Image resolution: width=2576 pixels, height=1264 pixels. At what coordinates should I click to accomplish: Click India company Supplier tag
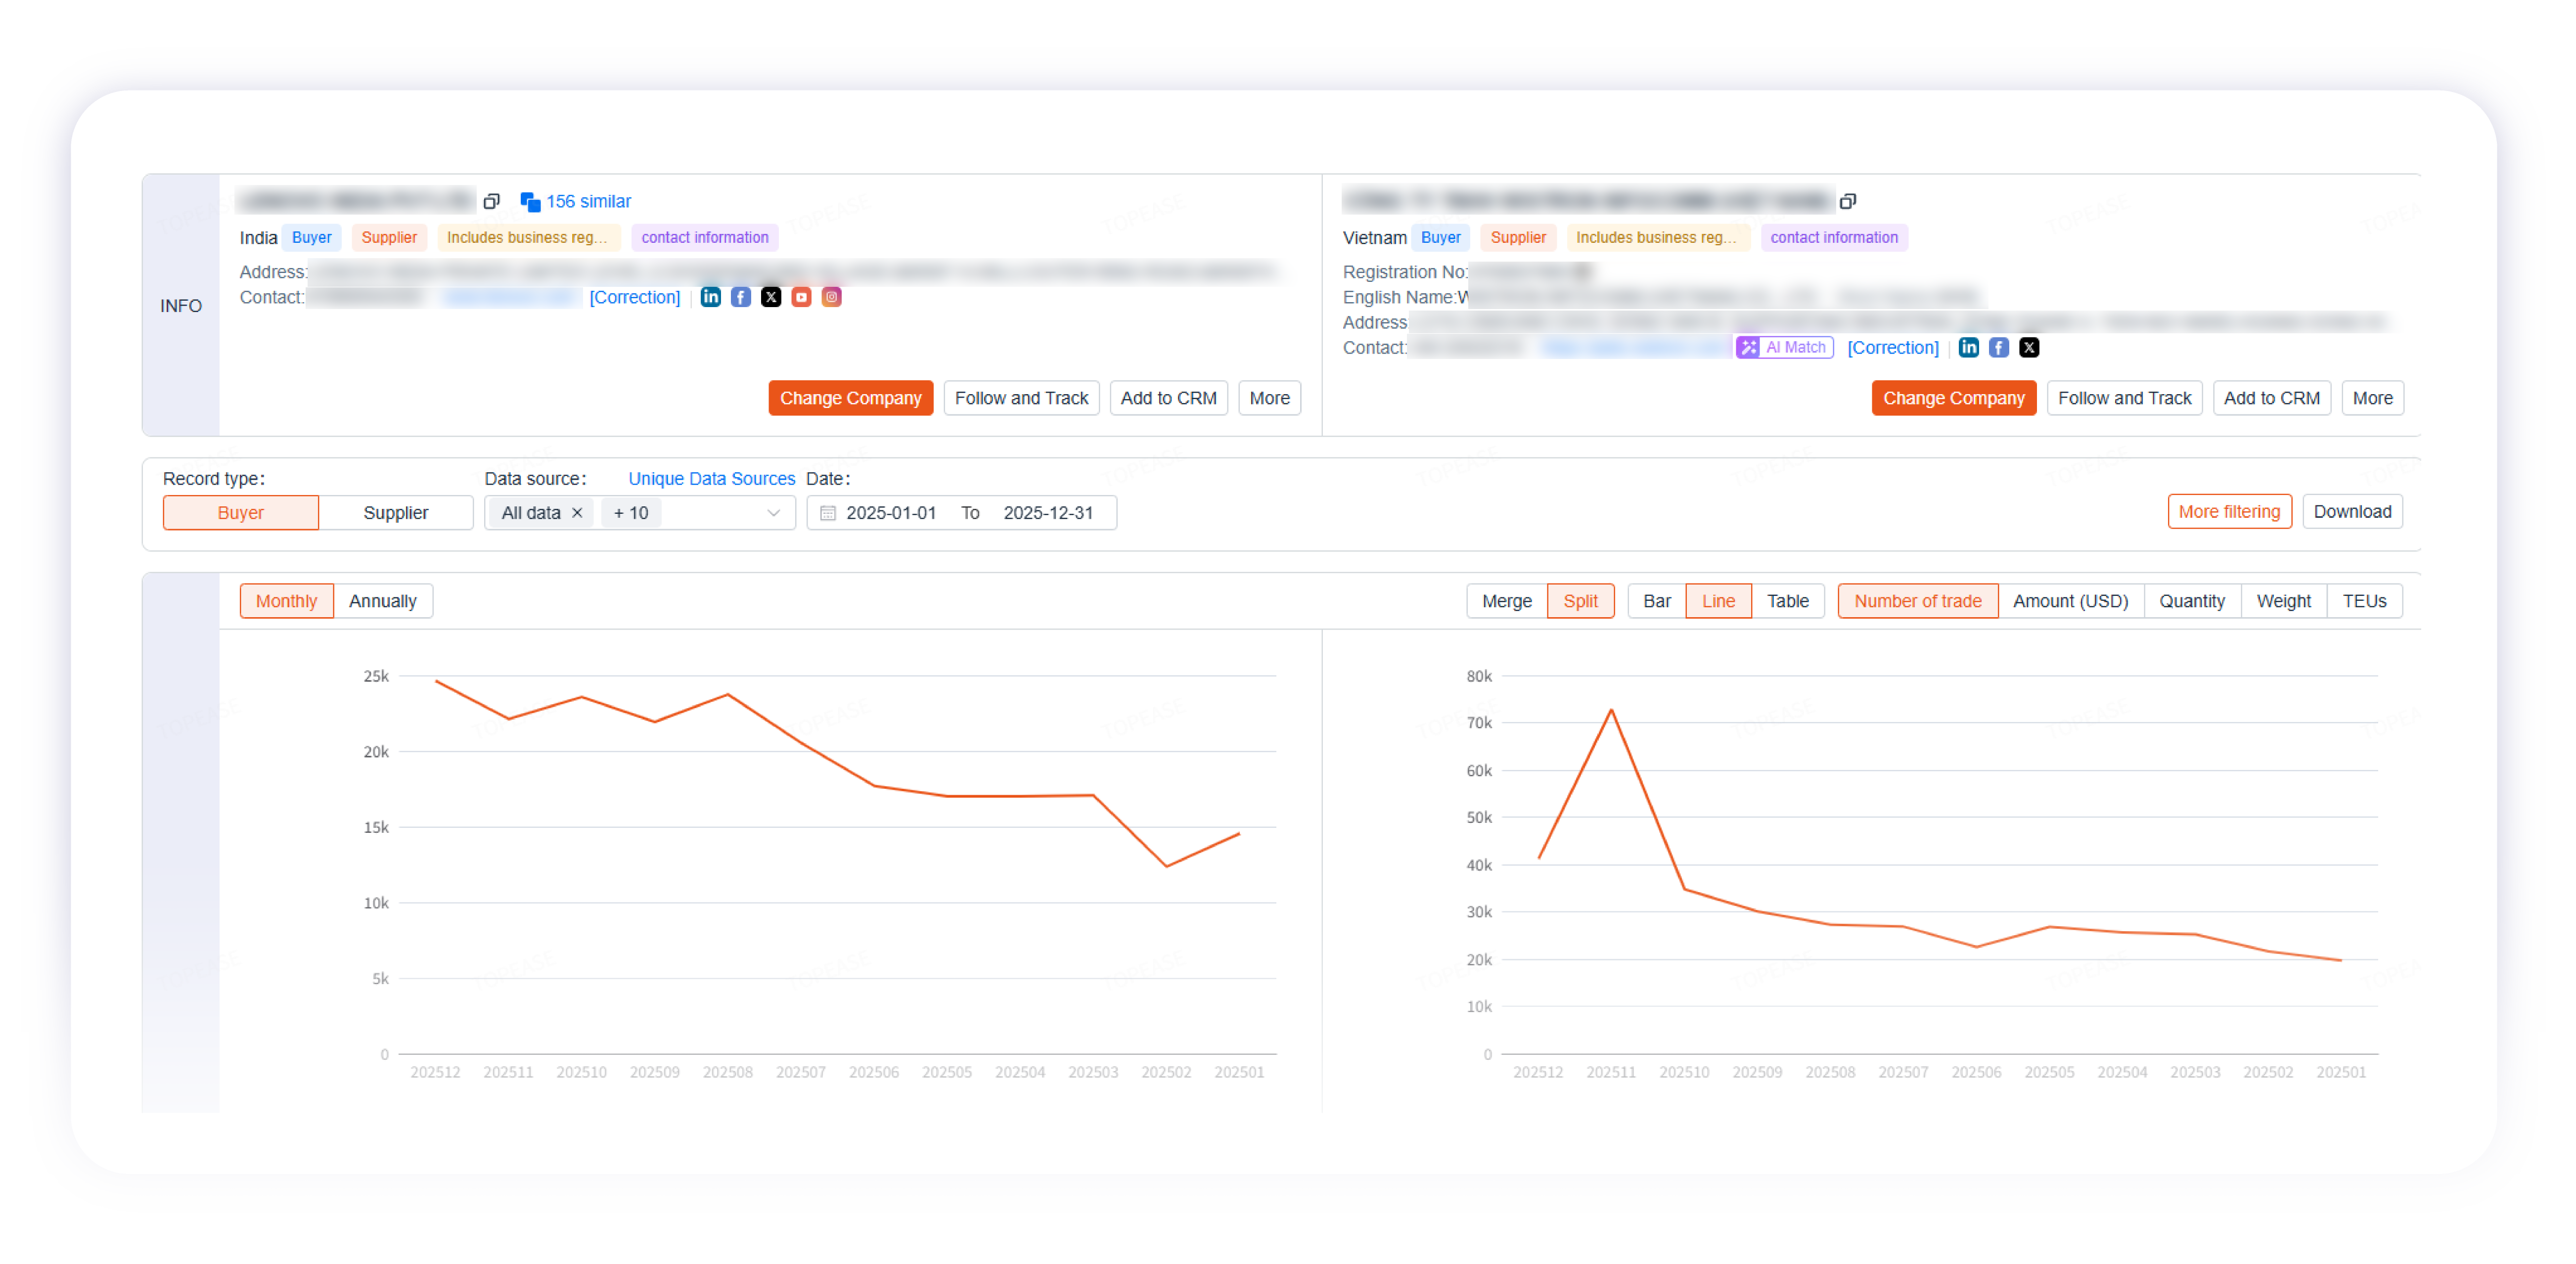point(389,238)
